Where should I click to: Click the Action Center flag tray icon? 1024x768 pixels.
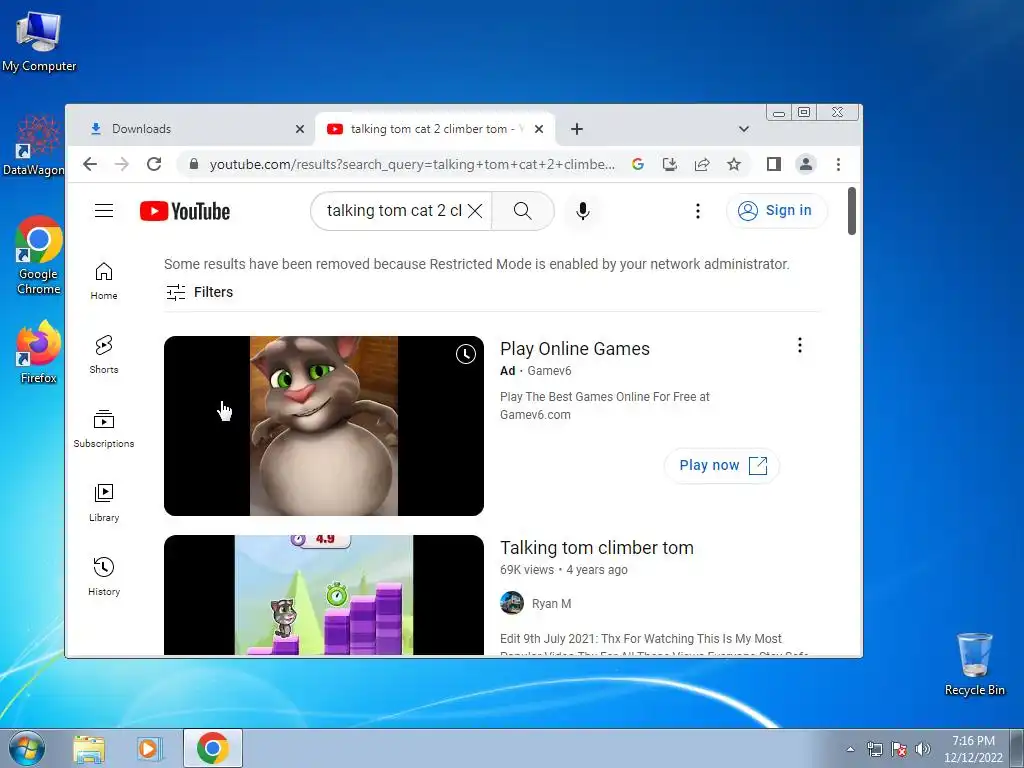tap(899, 749)
